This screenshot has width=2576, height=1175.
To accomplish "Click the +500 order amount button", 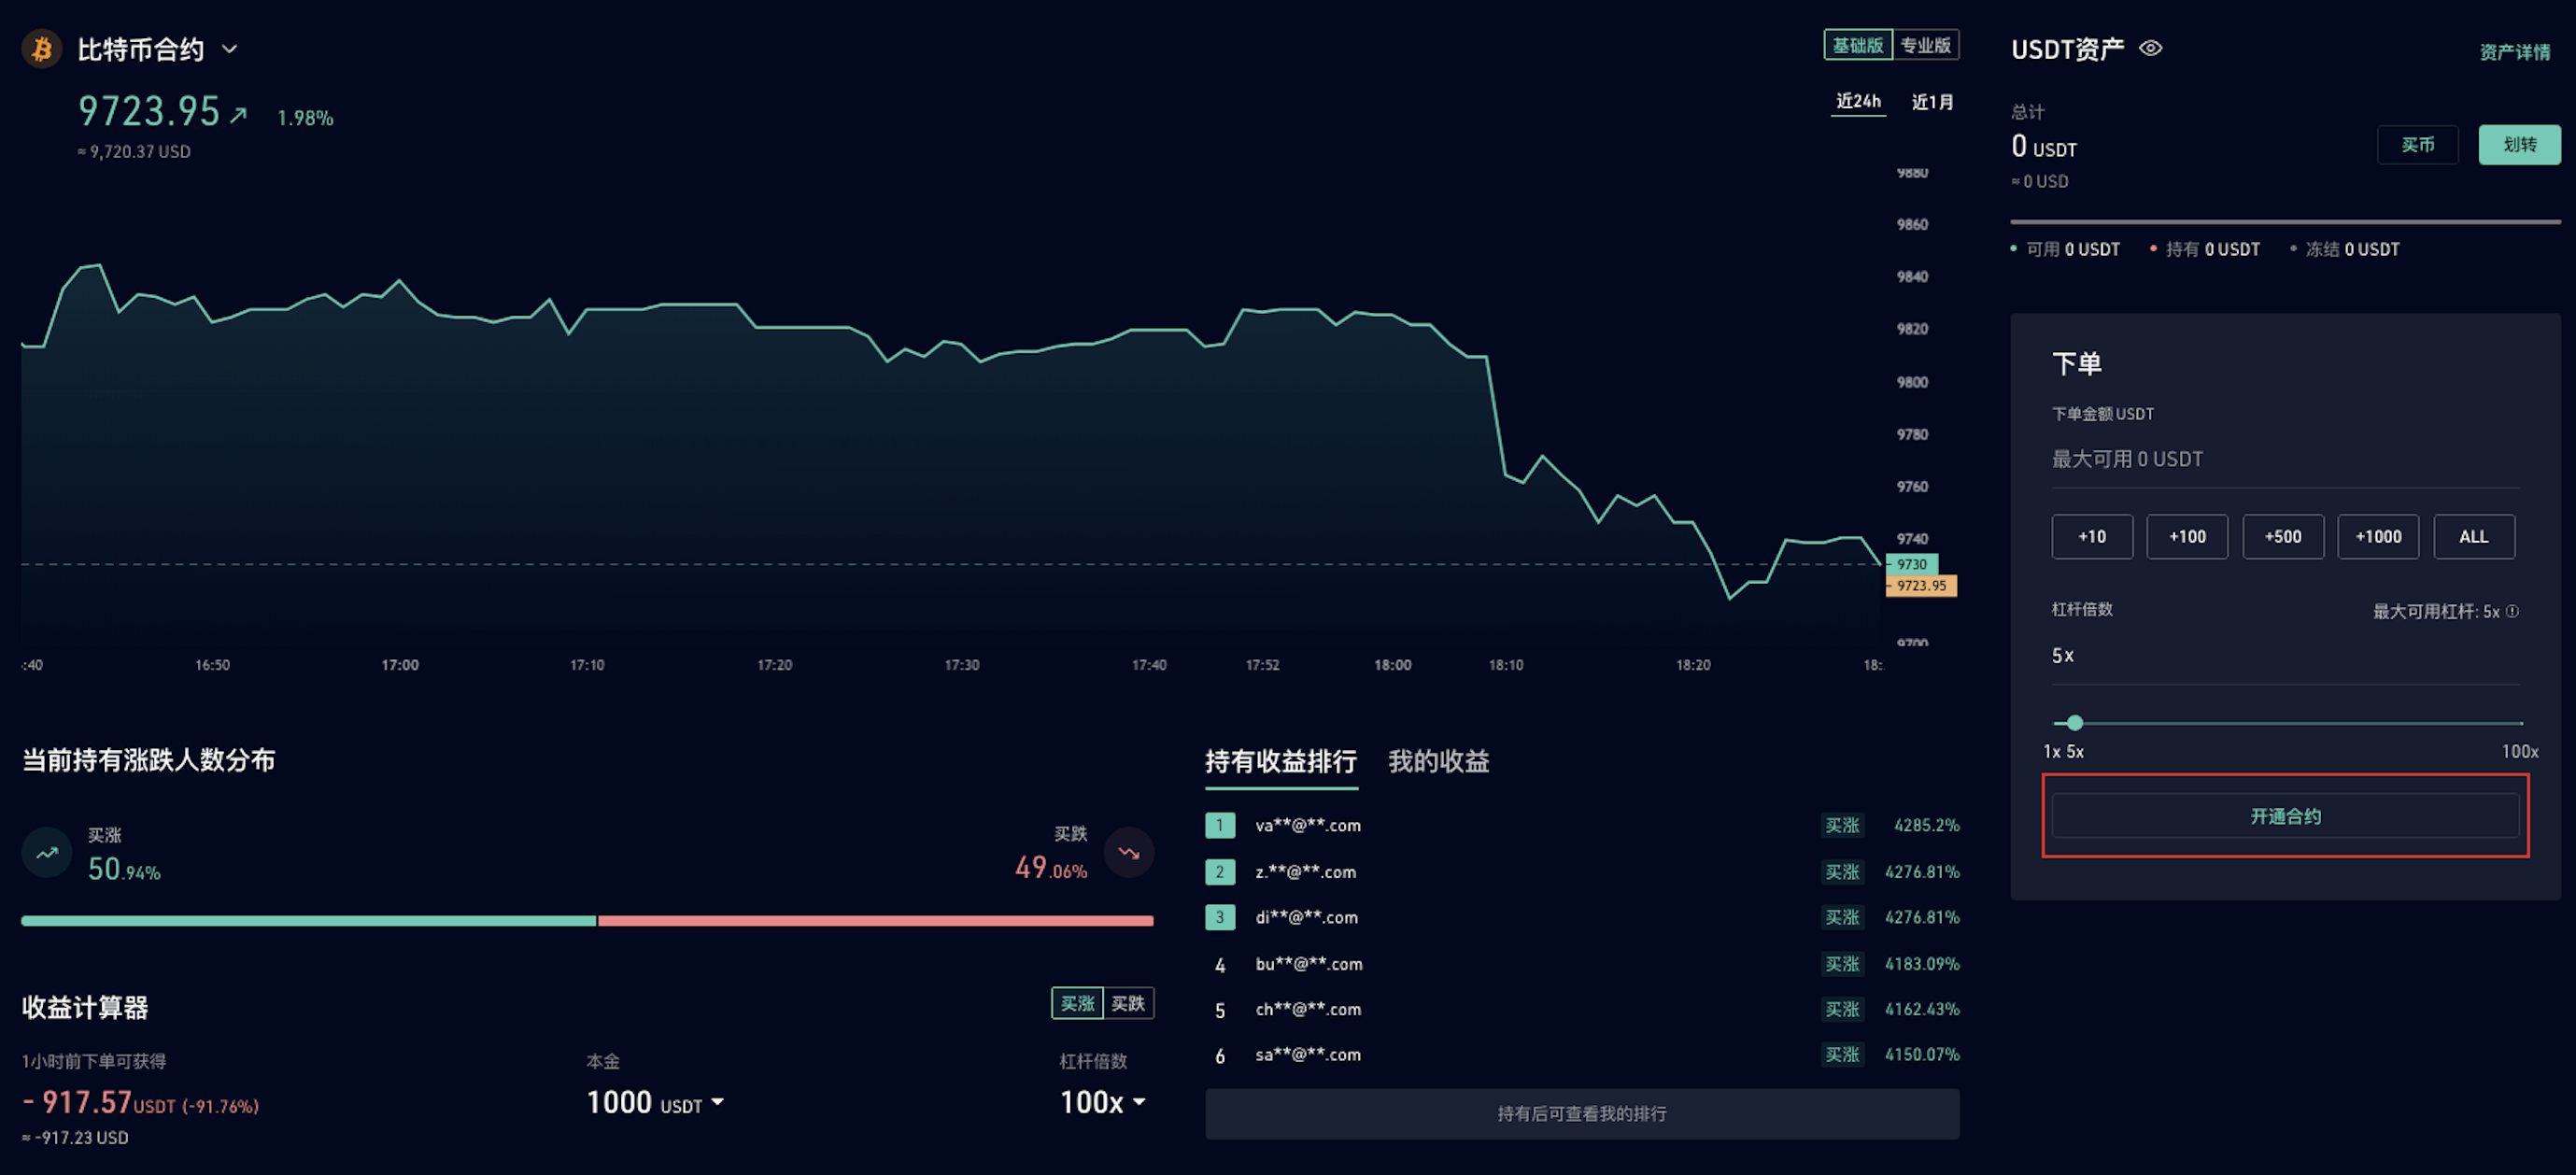I will pos(2282,537).
